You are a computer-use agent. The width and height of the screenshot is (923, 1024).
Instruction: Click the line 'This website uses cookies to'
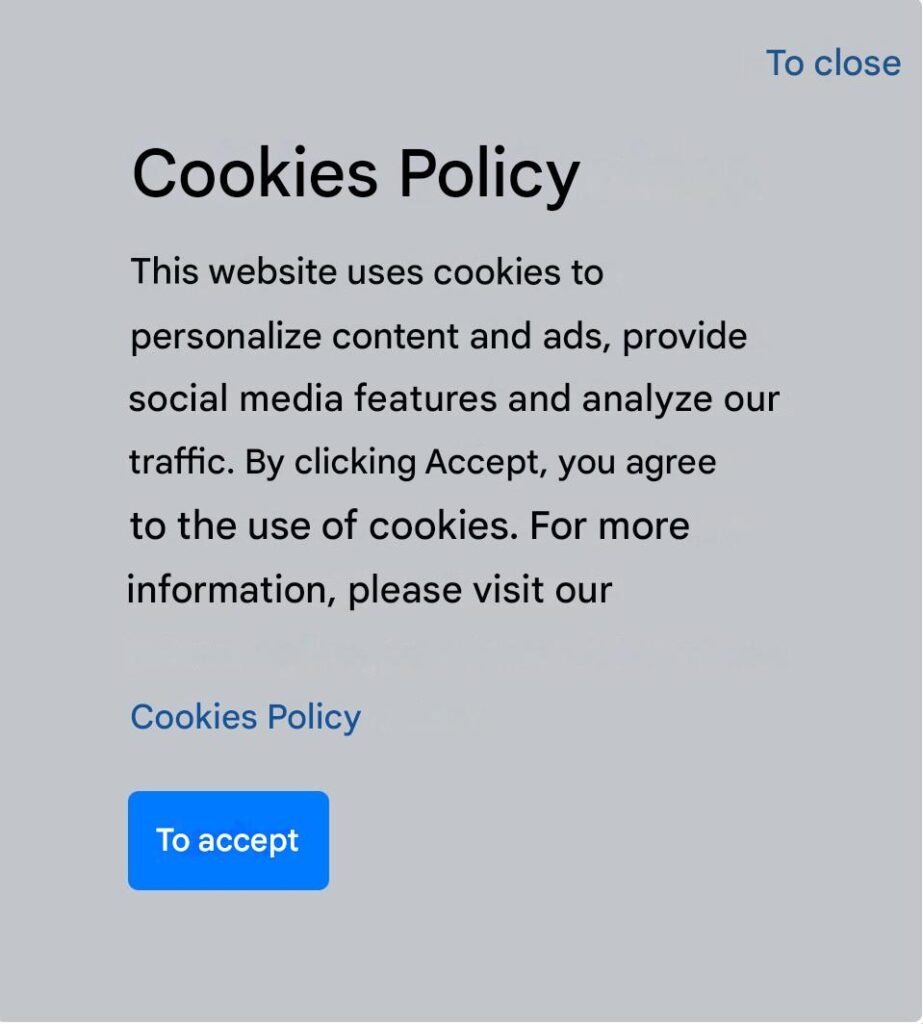pos(366,271)
